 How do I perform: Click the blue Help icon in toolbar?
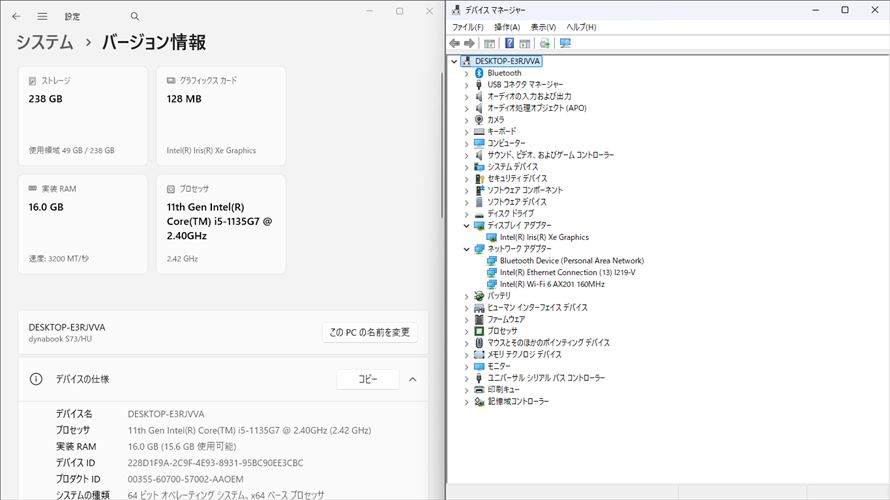tap(509, 43)
